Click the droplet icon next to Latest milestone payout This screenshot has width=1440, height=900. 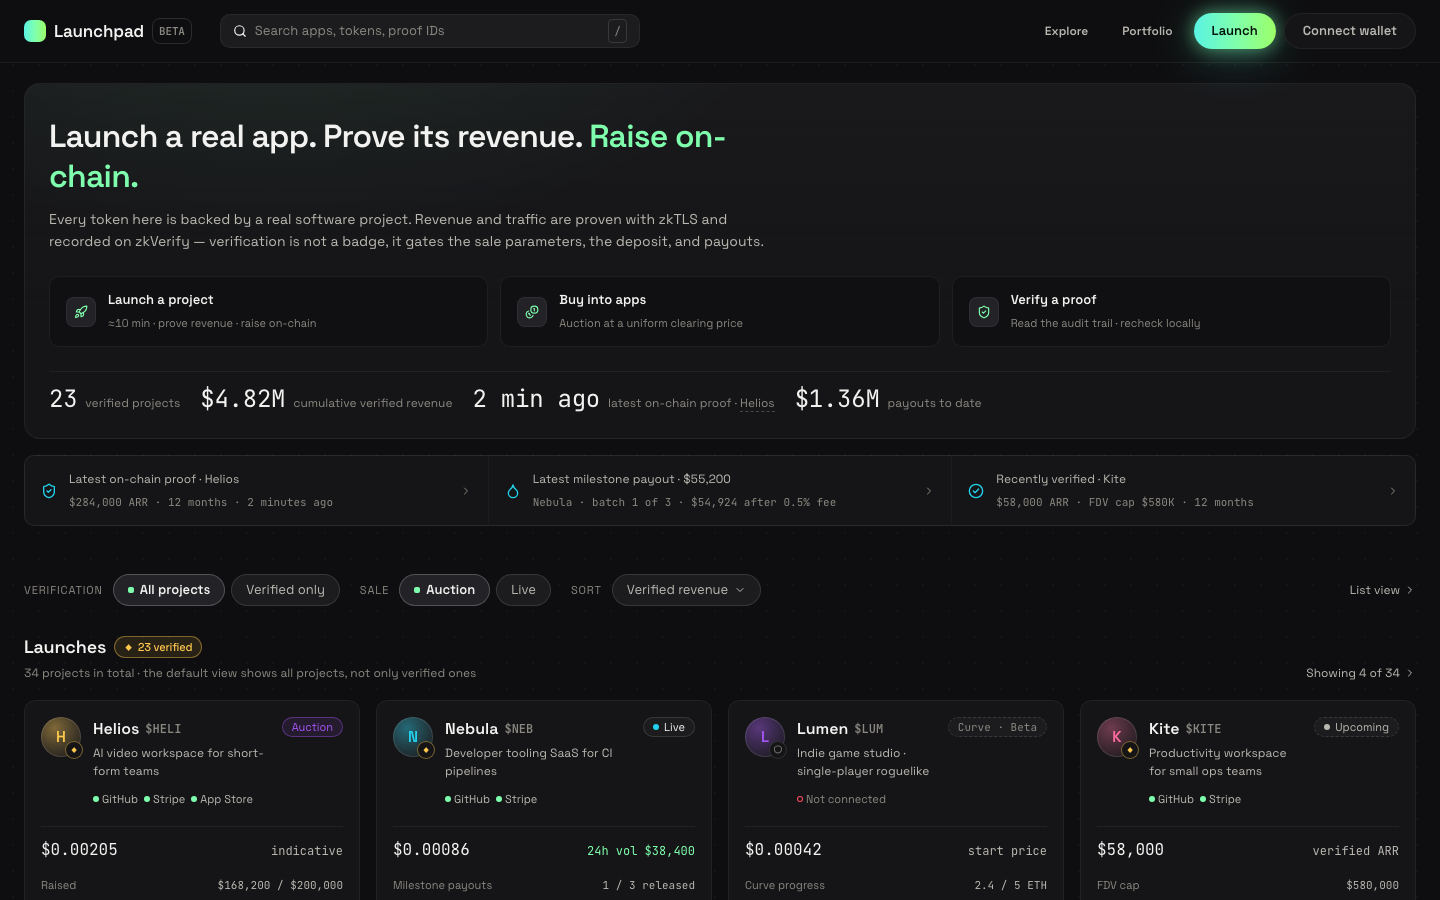coord(513,491)
